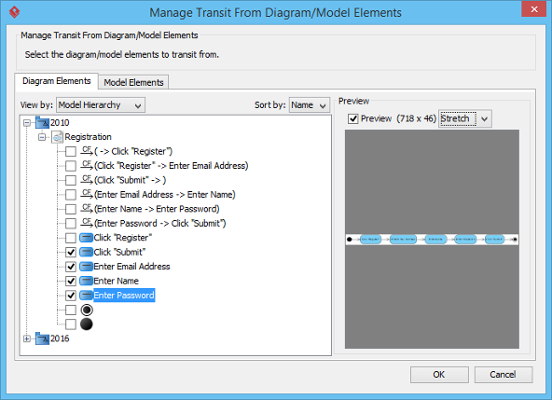Click control flow icon for ( -> Click "Register")
This screenshot has height=400, width=552.
coord(86,151)
